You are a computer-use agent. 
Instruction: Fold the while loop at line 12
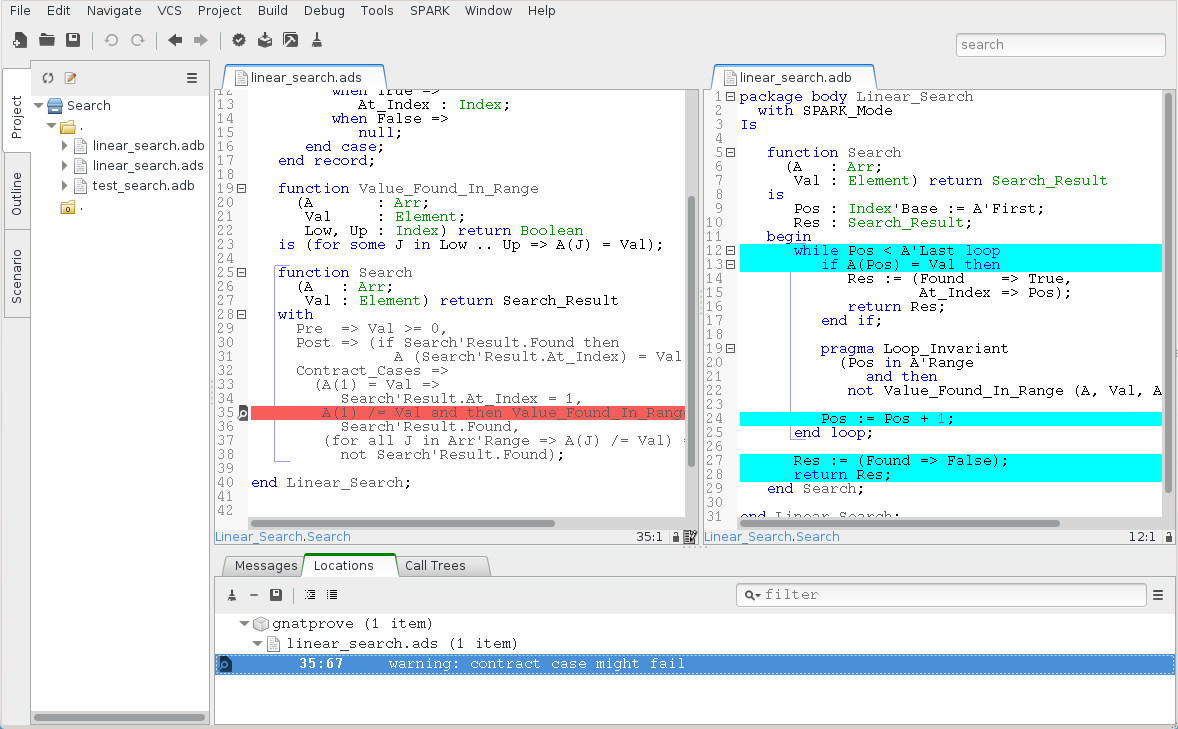pos(730,250)
